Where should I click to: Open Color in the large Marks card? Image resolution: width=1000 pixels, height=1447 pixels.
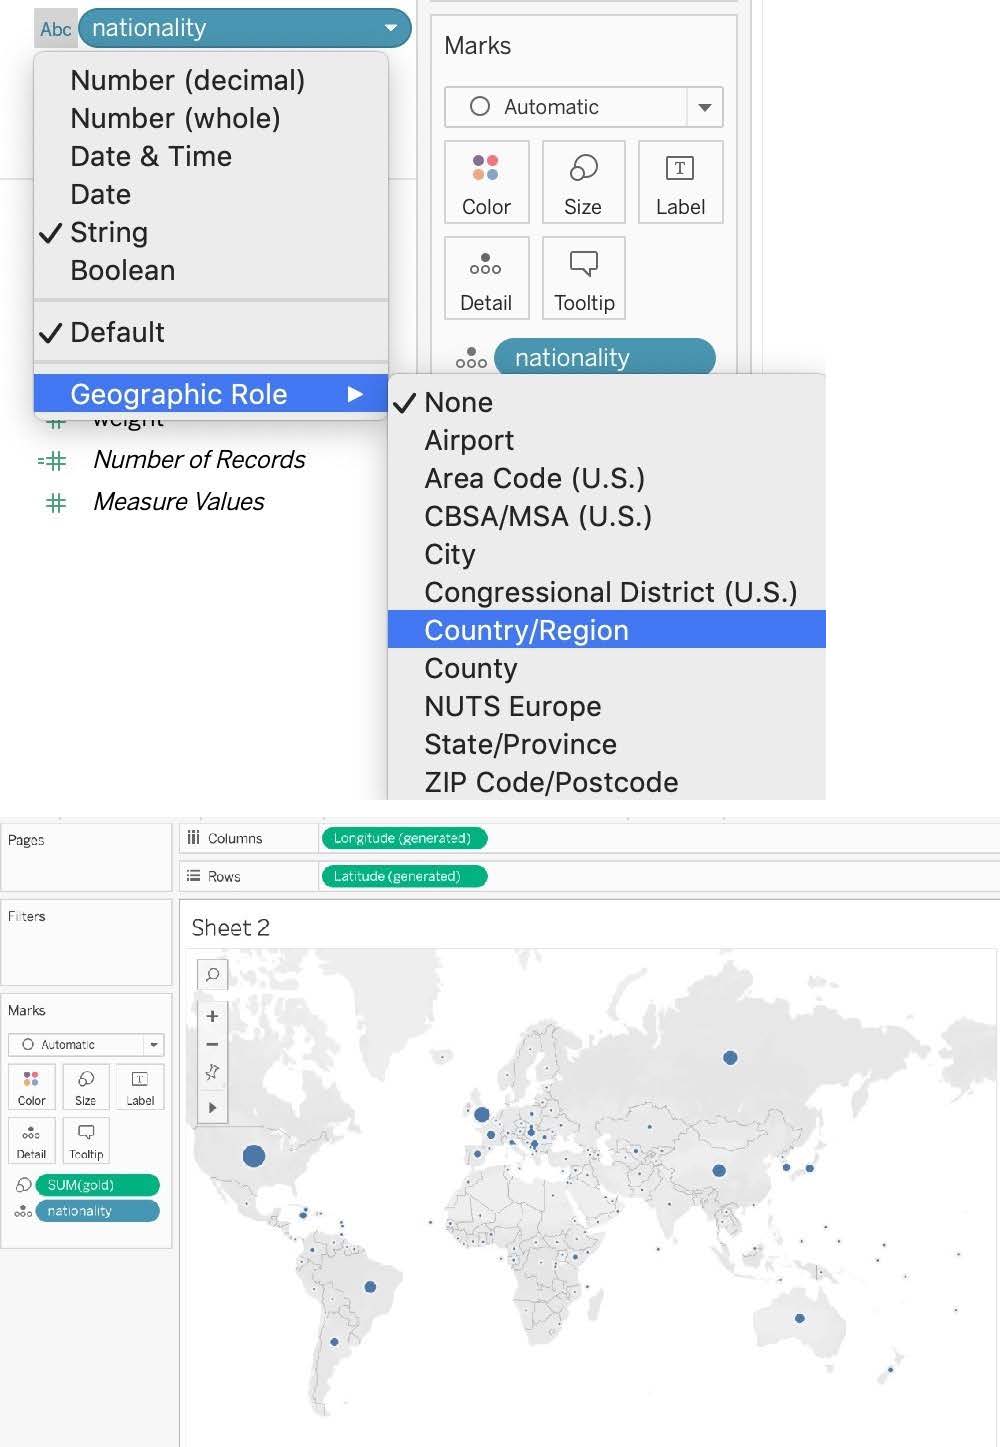click(x=486, y=182)
